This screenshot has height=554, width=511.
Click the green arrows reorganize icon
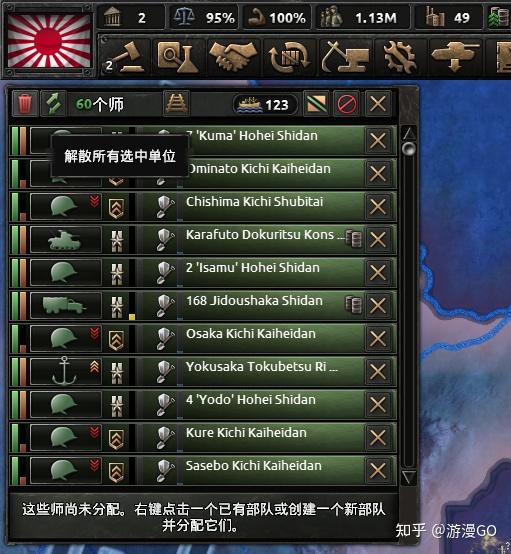[53, 104]
